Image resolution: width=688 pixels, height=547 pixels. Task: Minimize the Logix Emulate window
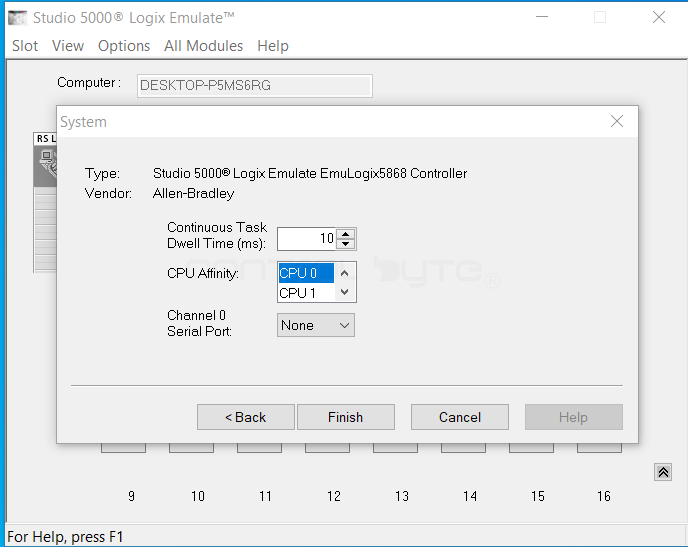click(x=542, y=17)
